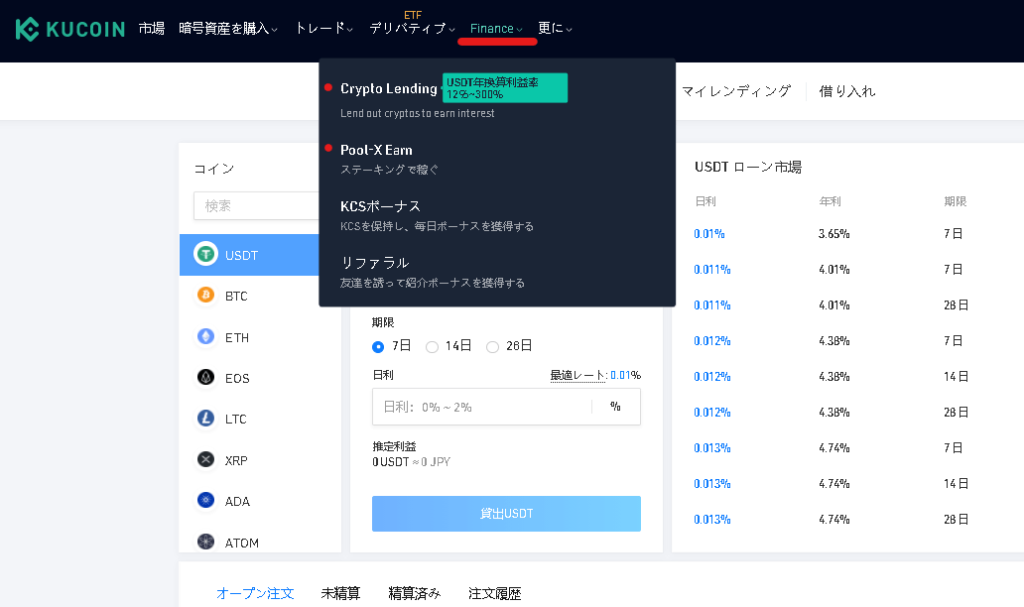Focus the 日利 rate input field

pyautogui.click(x=506, y=406)
